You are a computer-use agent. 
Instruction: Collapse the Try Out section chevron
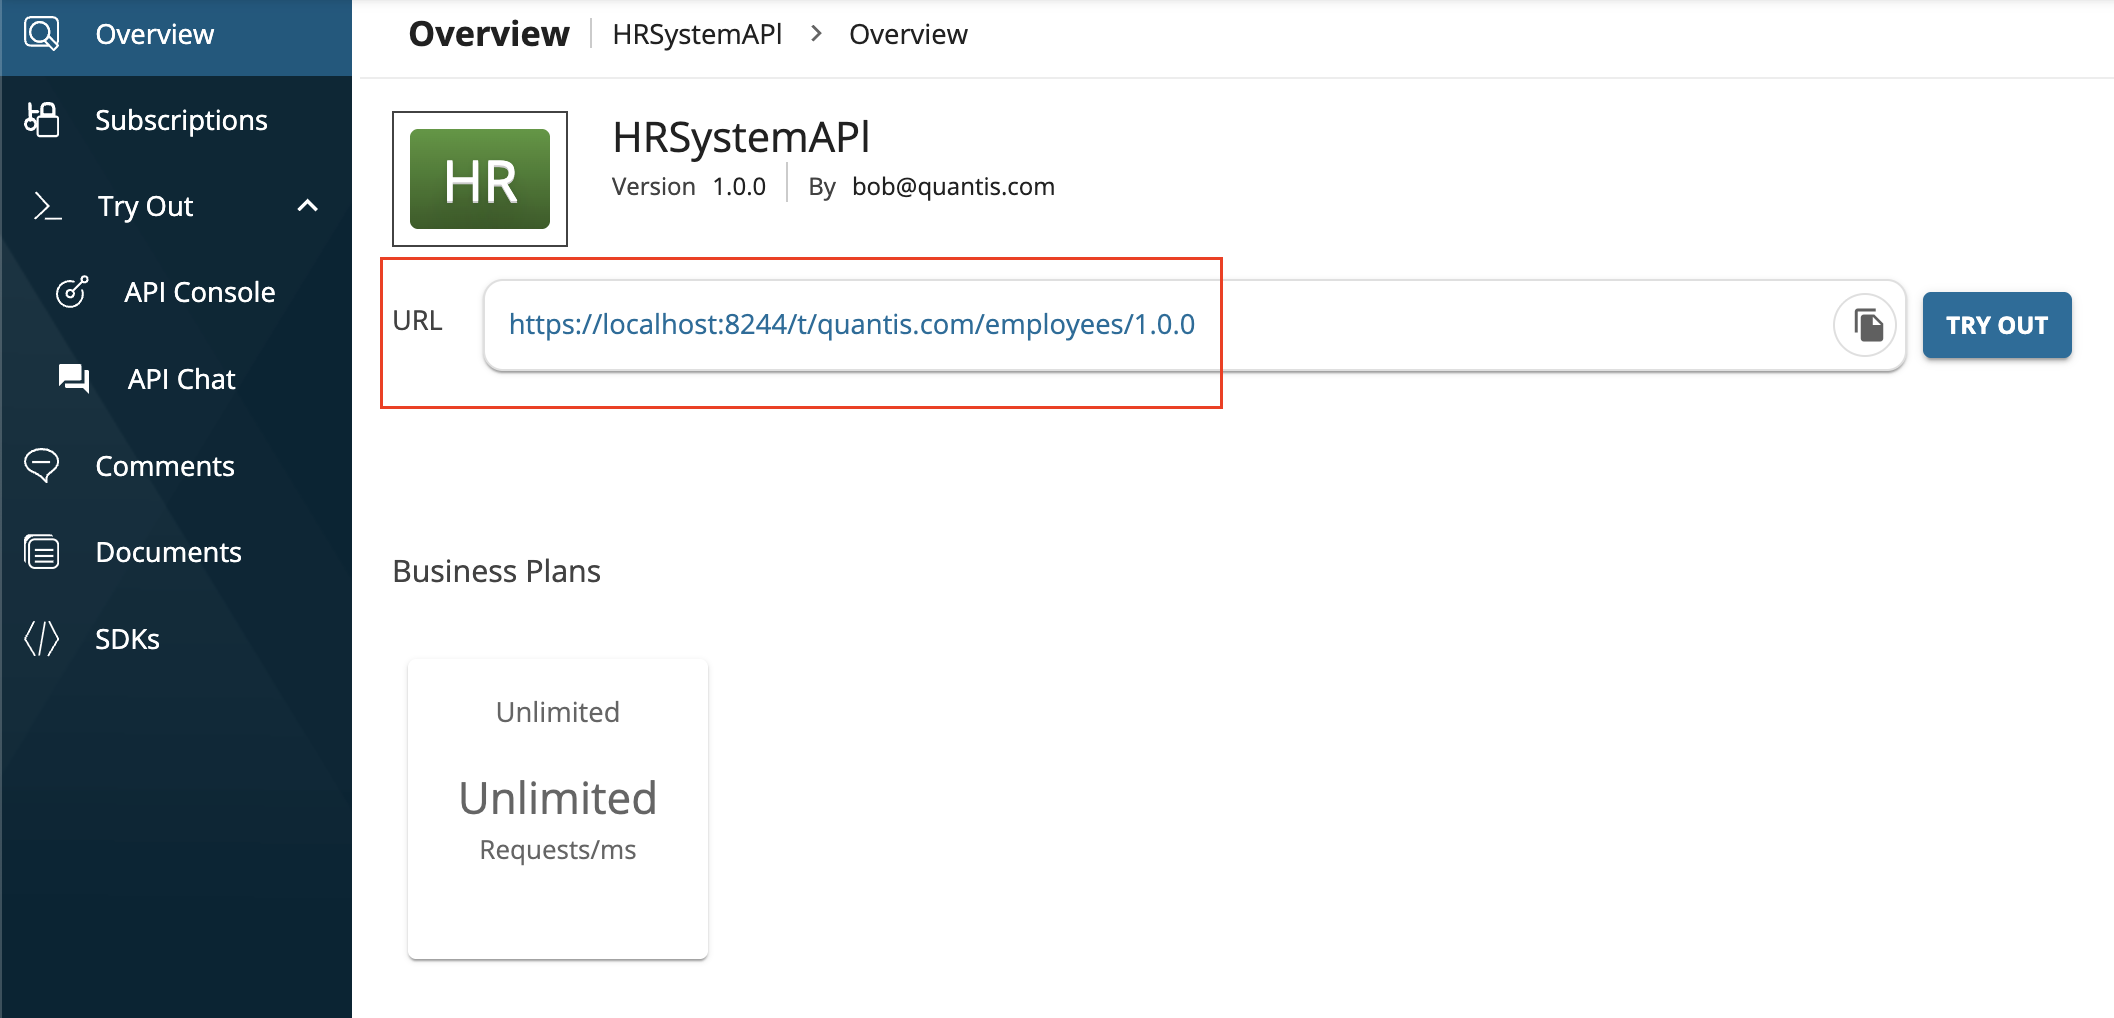tap(307, 206)
